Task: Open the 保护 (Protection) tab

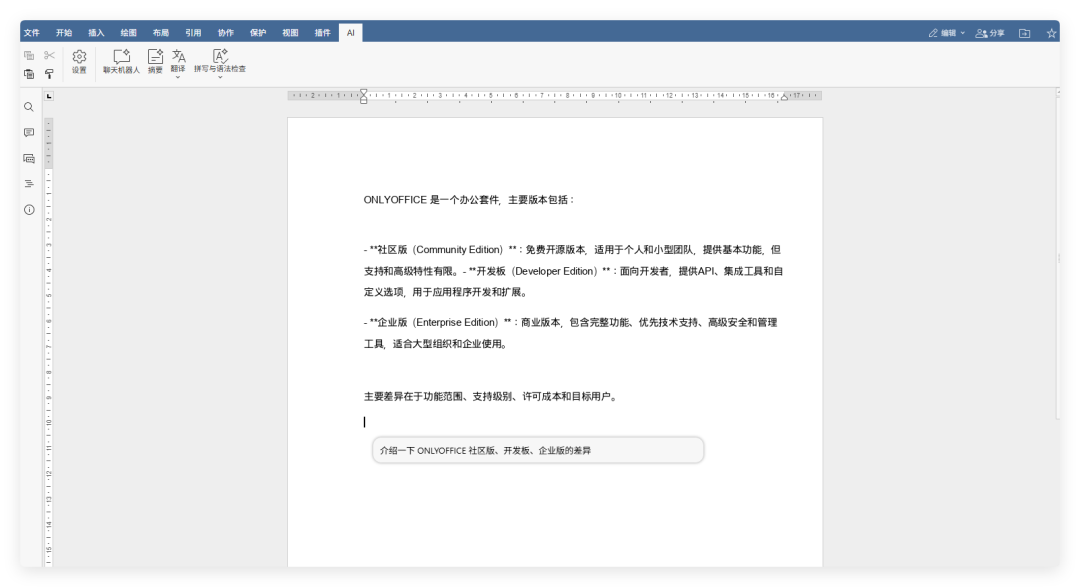Action: [x=258, y=32]
